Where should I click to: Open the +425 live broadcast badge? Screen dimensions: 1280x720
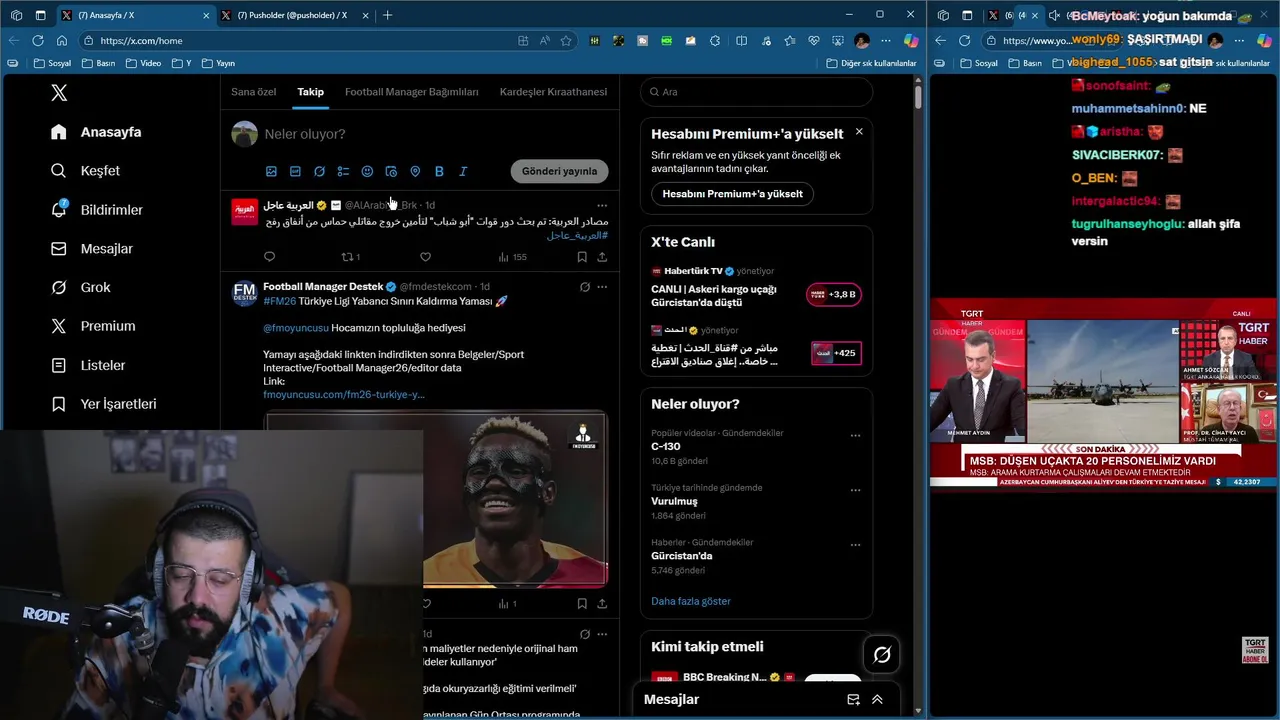click(836, 353)
